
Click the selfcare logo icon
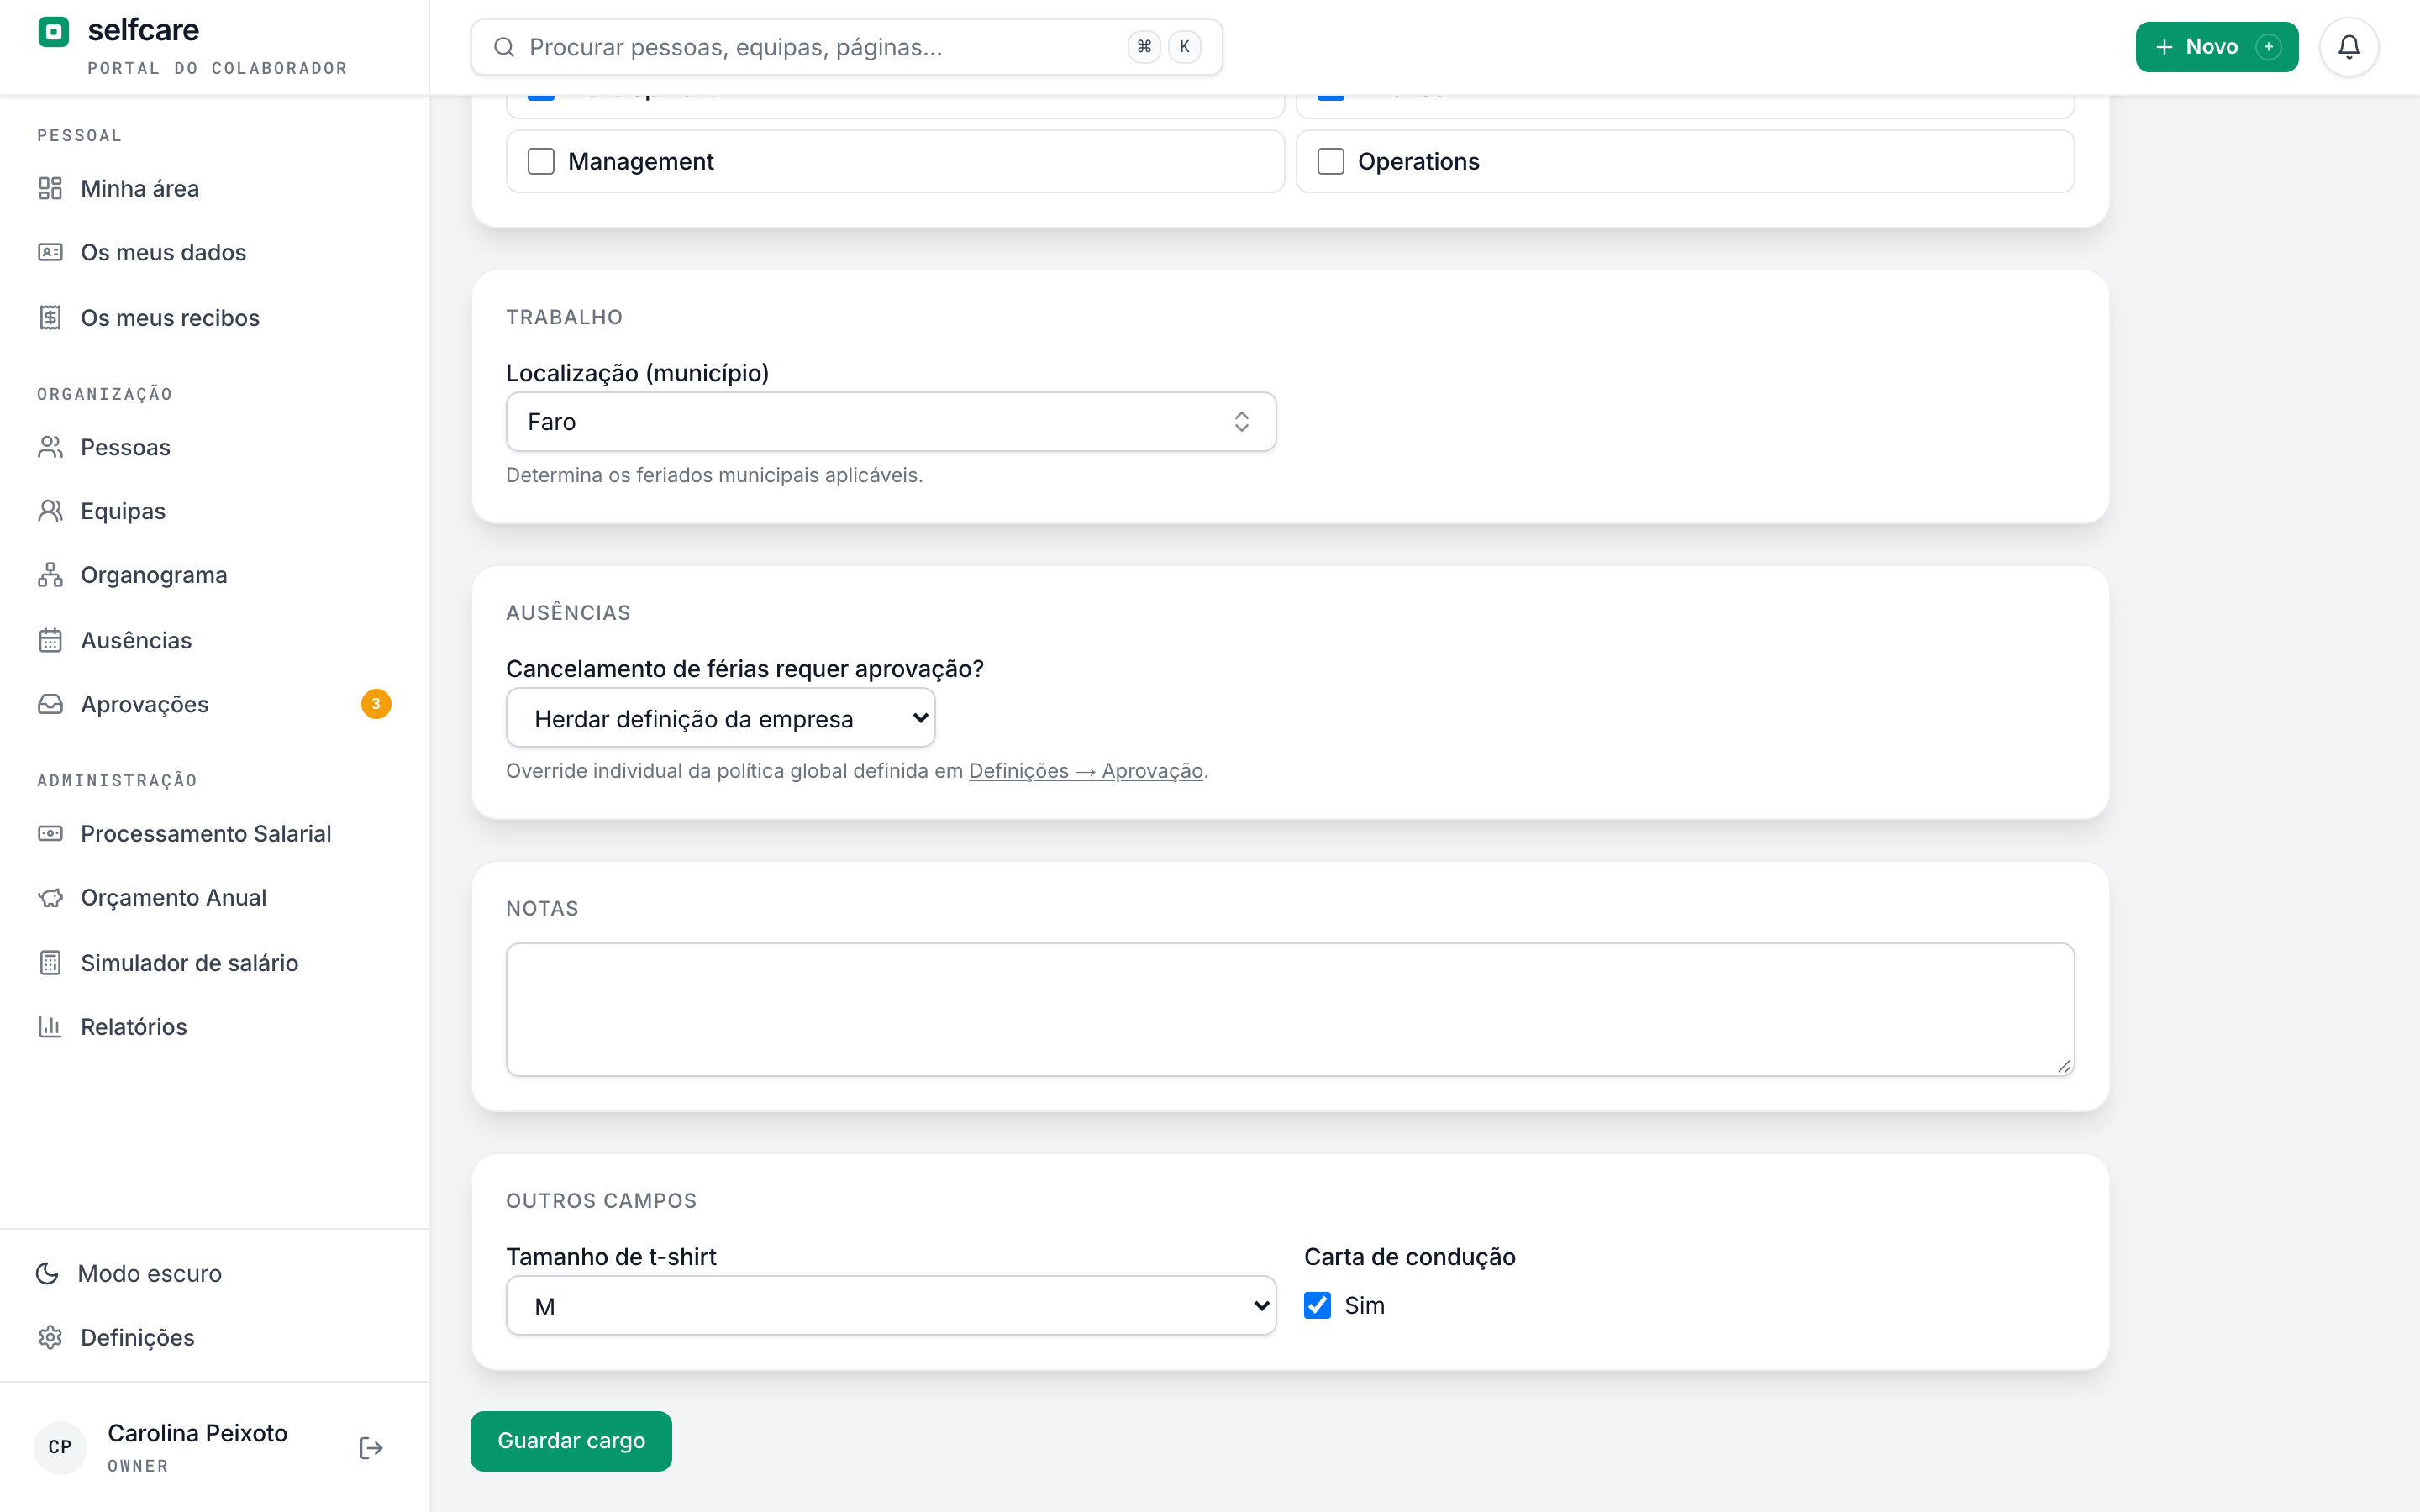pyautogui.click(x=53, y=31)
